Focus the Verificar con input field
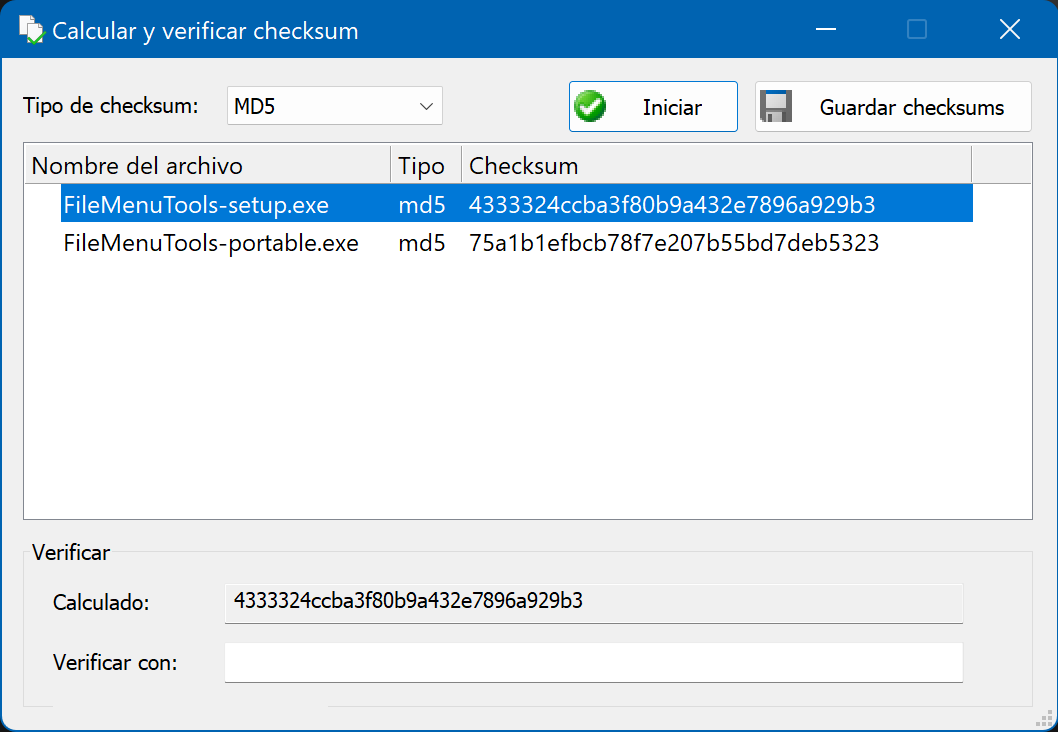 click(x=594, y=663)
